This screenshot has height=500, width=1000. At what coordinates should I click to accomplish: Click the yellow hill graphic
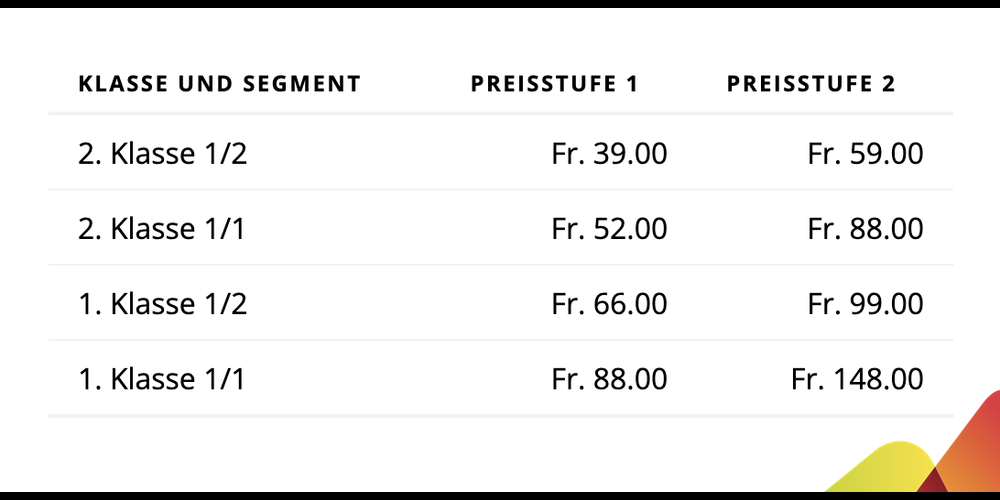(886, 469)
